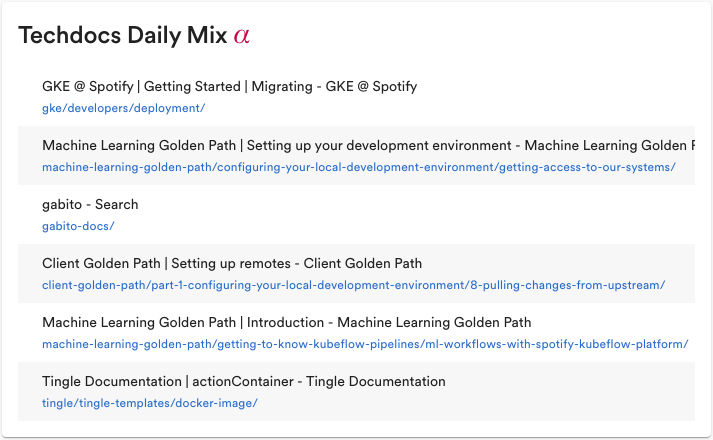
Task: Select the shaded Client Golden Path row
Action: point(680,273)
